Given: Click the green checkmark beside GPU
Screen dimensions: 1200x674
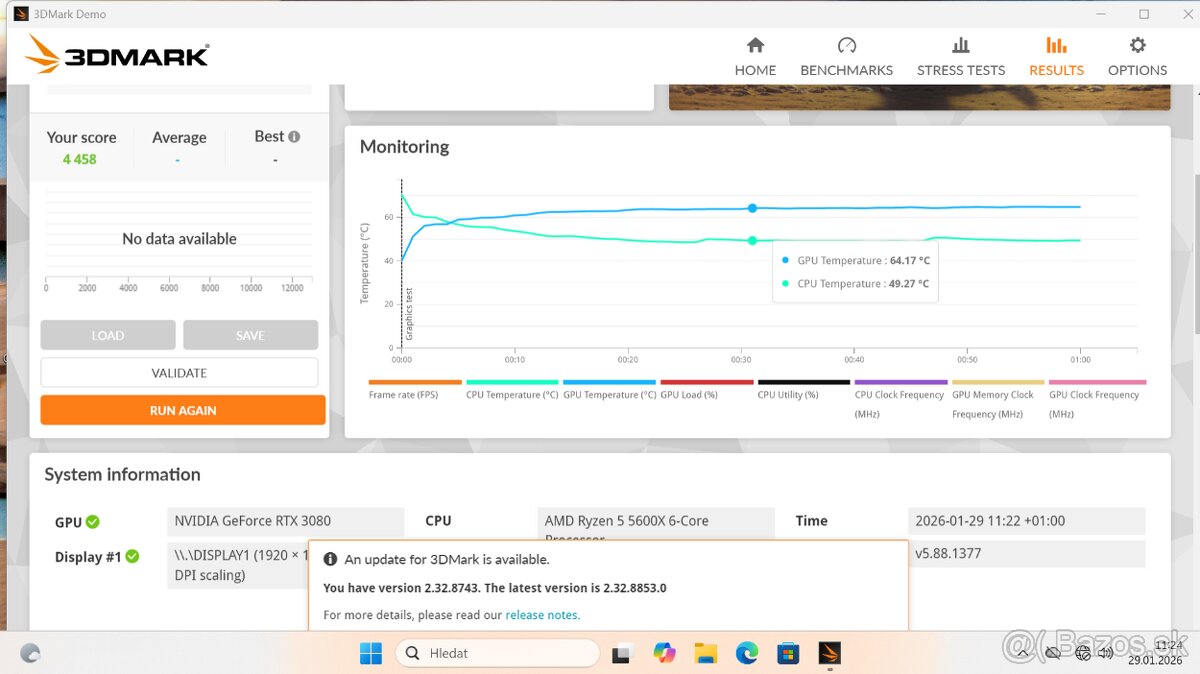Looking at the screenshot, I should pos(93,522).
